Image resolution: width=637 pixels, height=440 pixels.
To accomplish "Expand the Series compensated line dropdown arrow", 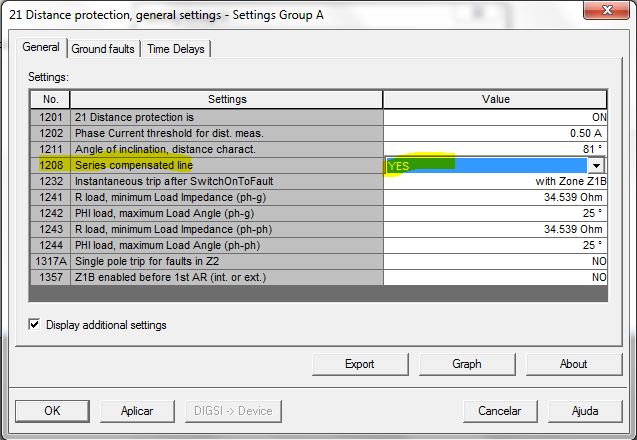I will click(597, 166).
